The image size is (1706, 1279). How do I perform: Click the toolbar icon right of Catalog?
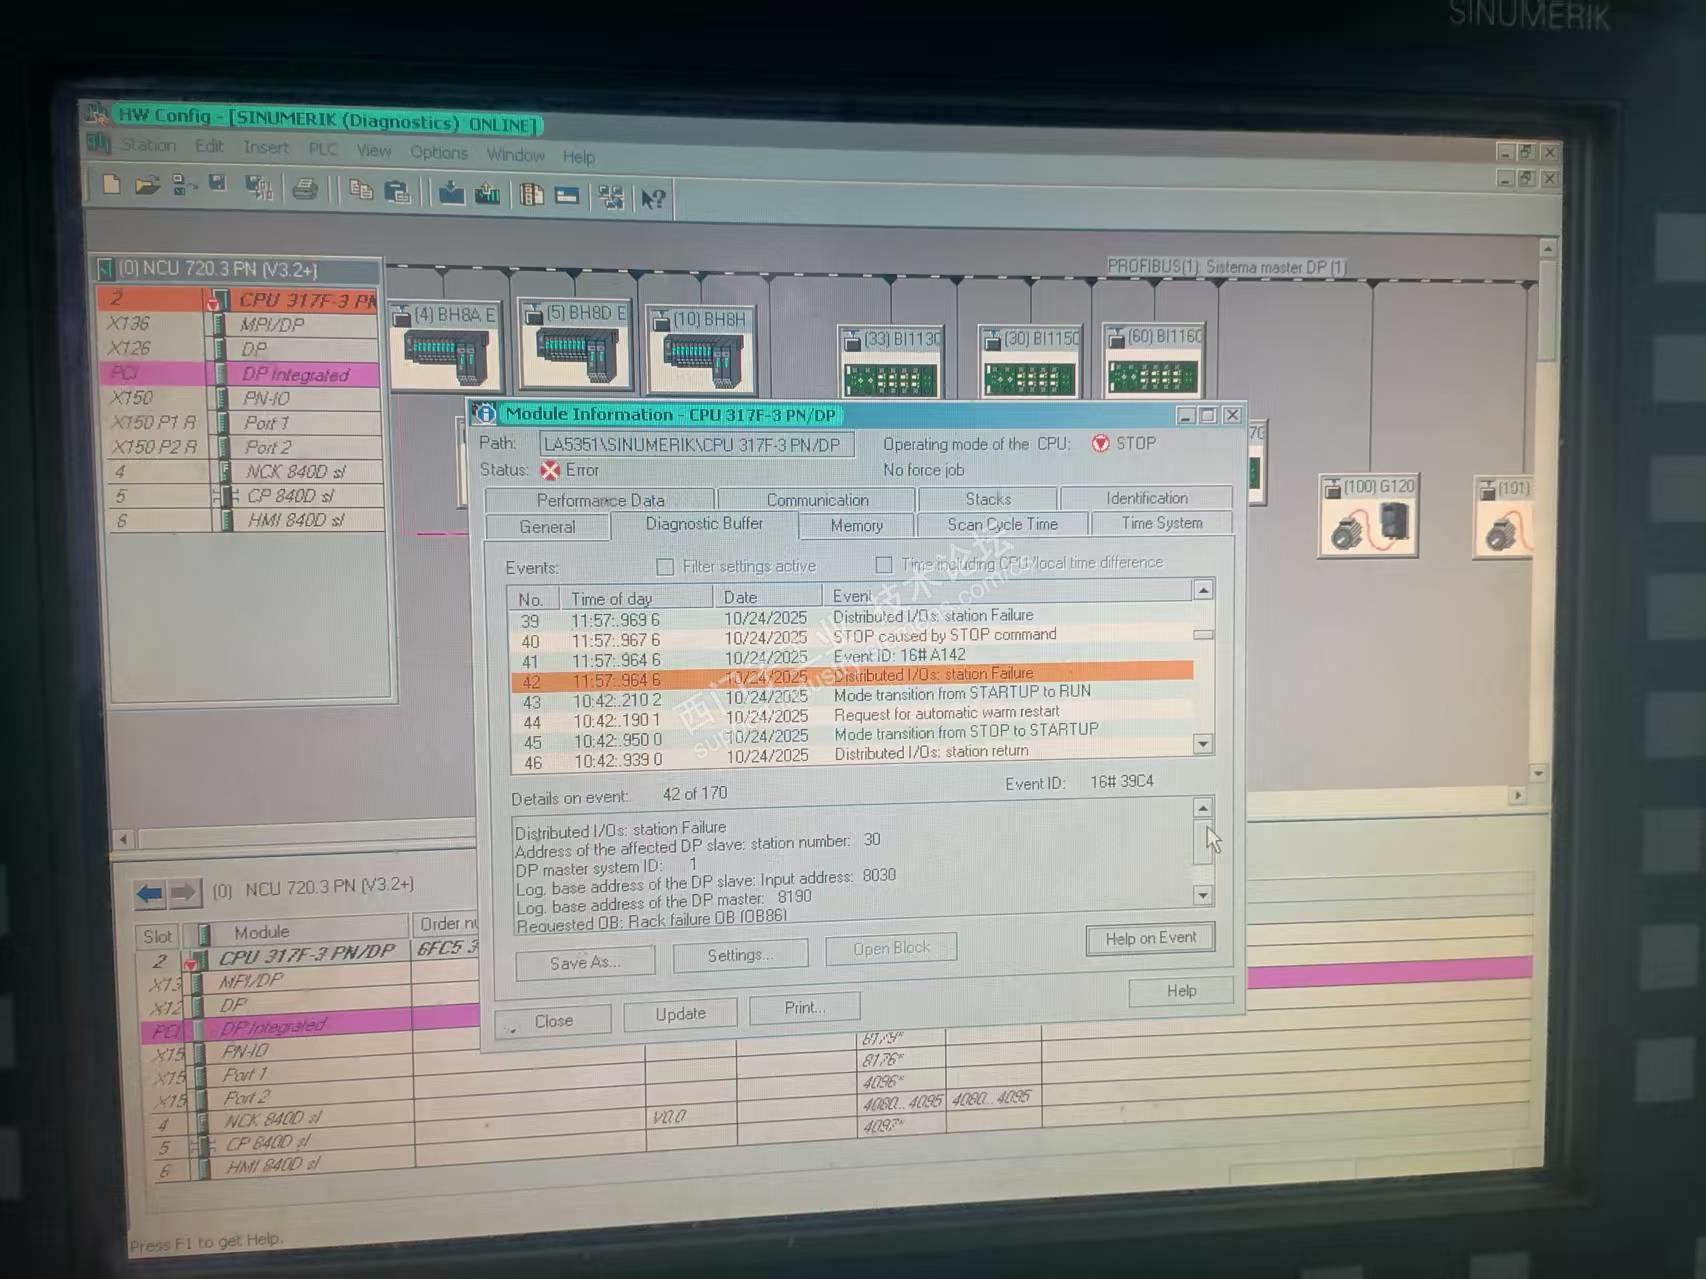click(567, 195)
